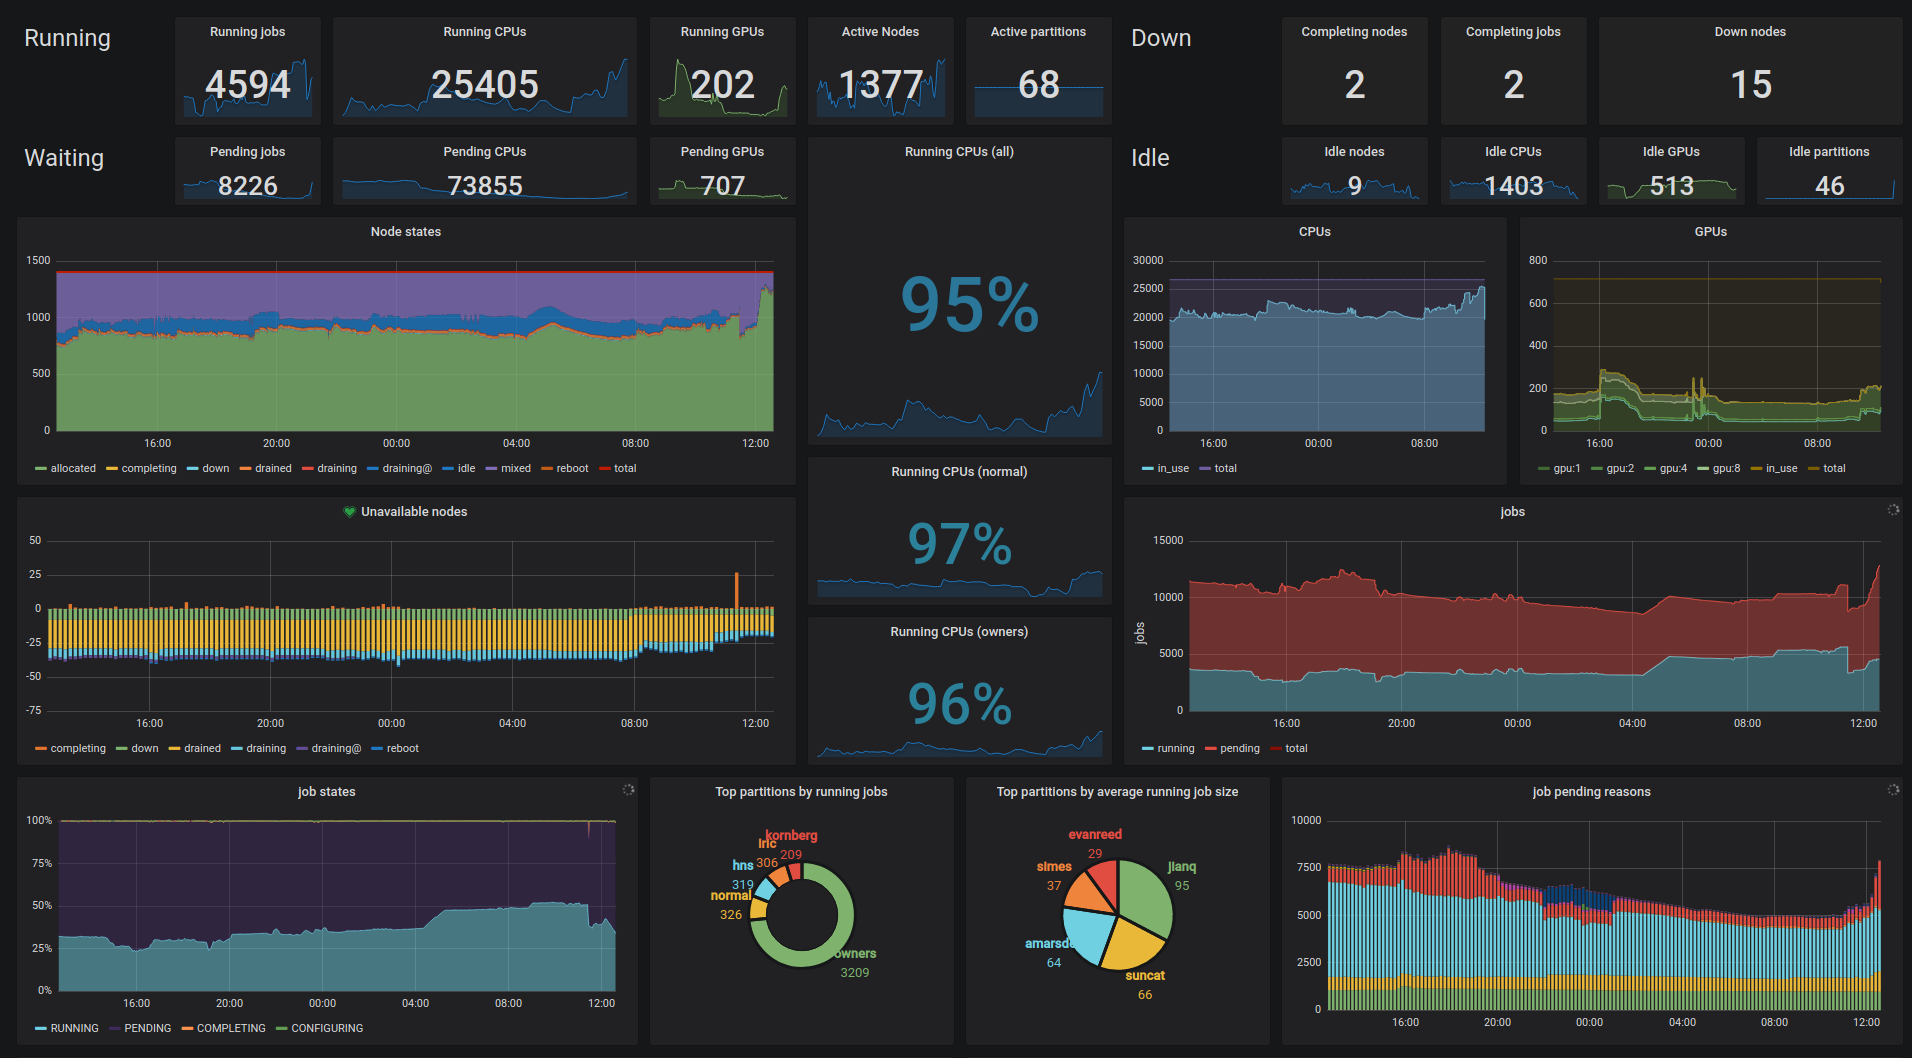Toggle reboot series in Unavailable nodes legend
Image resolution: width=1912 pixels, height=1058 pixels.
403,748
